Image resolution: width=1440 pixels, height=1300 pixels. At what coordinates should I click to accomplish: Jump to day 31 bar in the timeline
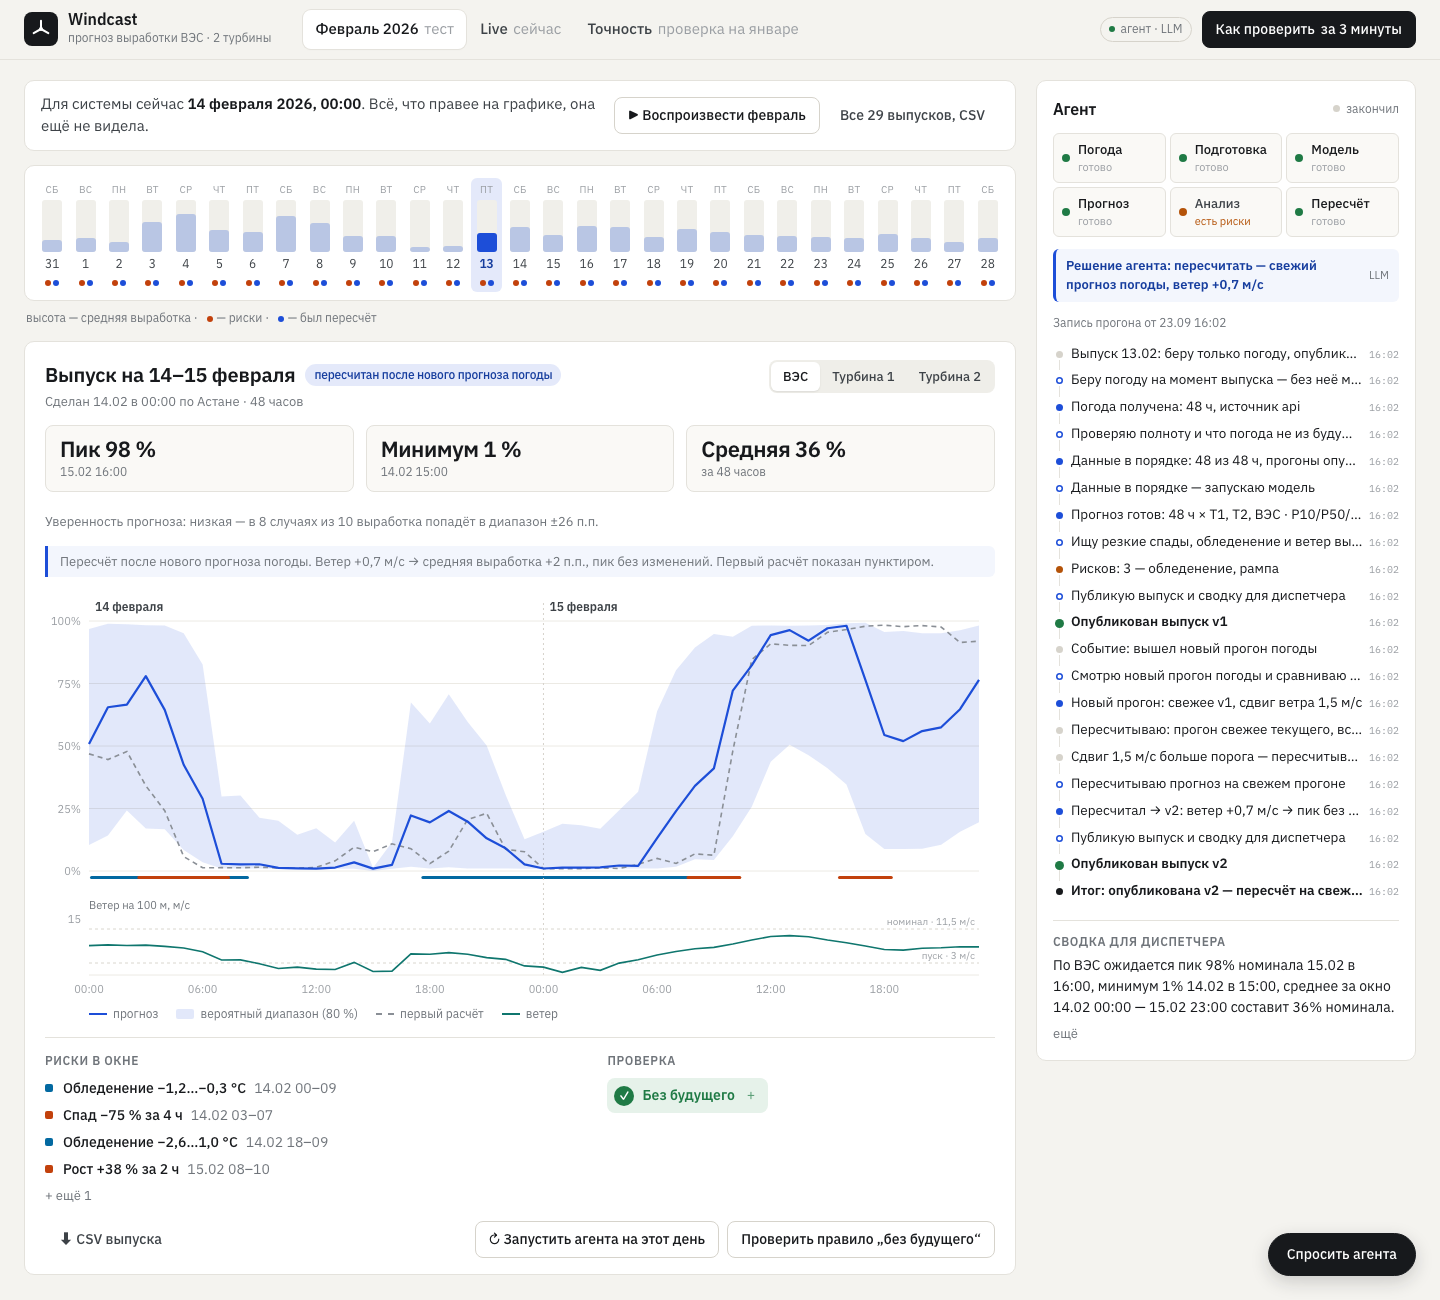(x=52, y=235)
